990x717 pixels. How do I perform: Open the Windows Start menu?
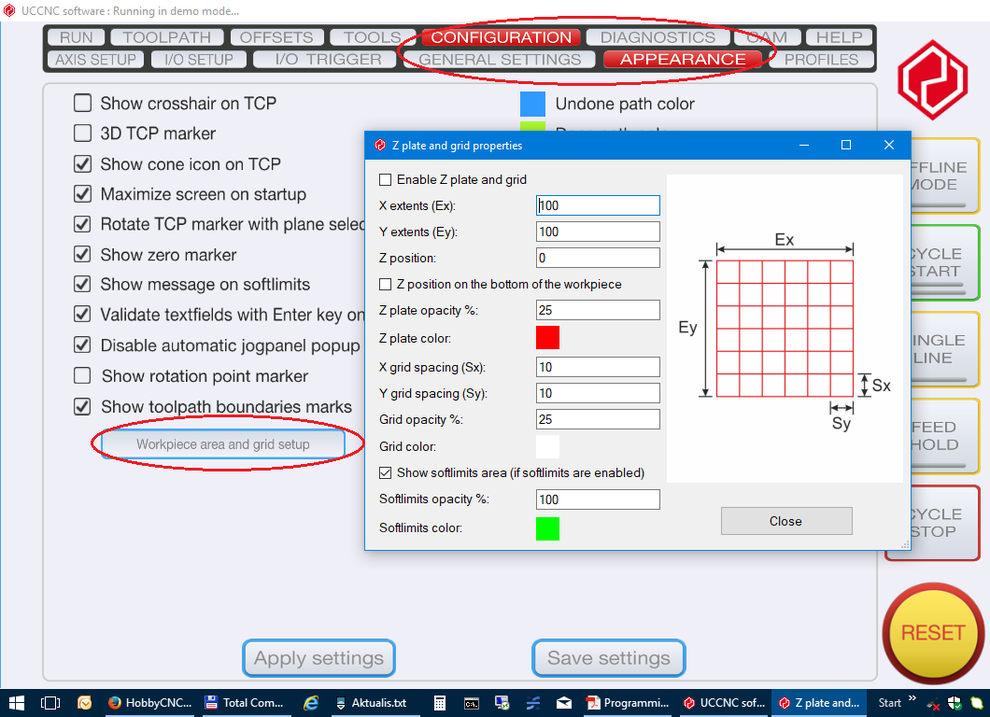[15, 703]
